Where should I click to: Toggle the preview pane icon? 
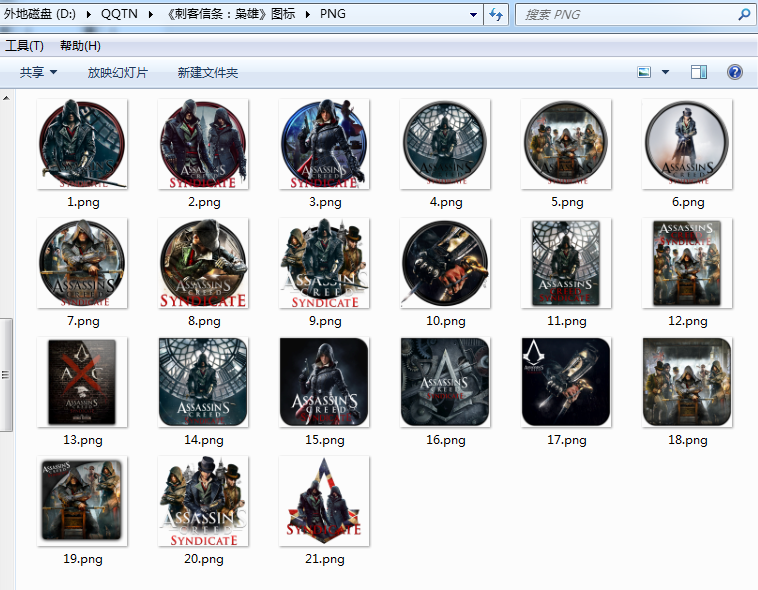pos(699,72)
